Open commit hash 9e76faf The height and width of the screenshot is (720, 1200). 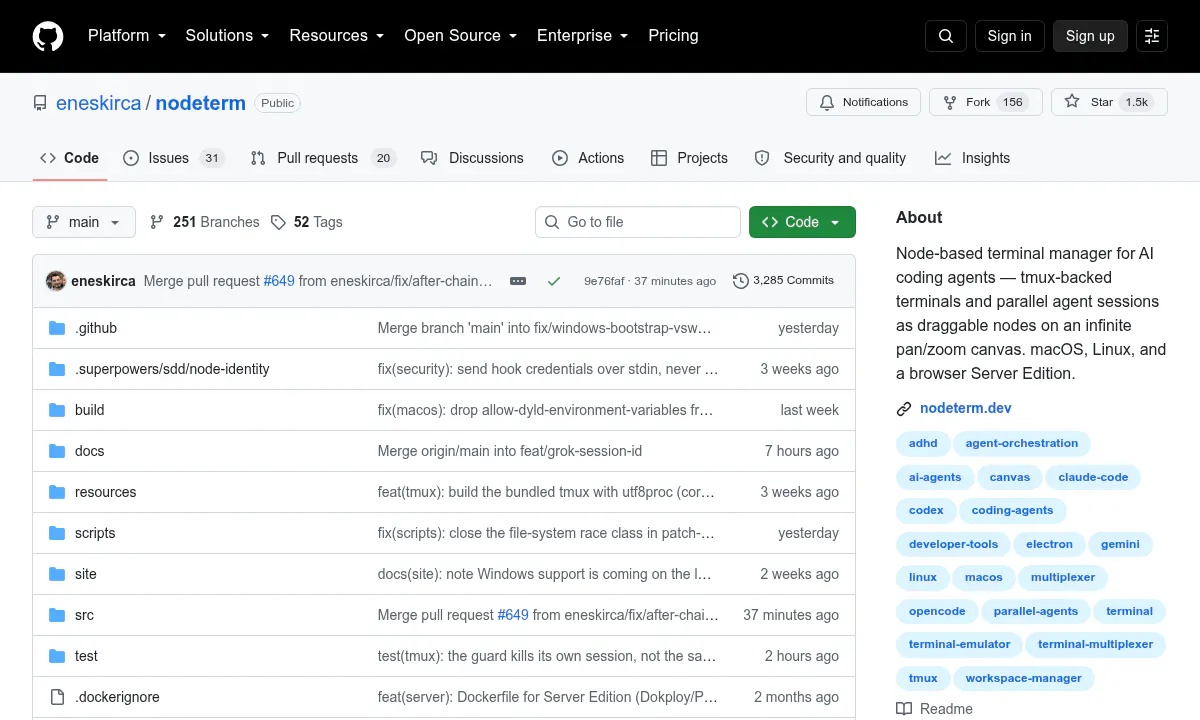click(x=604, y=281)
